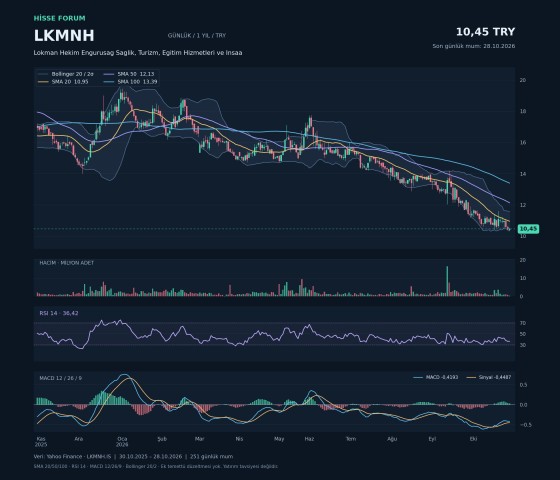The height and width of the screenshot is (480, 560).
Task: Click the 0.5 MACD axis label
Action: tap(523, 385)
